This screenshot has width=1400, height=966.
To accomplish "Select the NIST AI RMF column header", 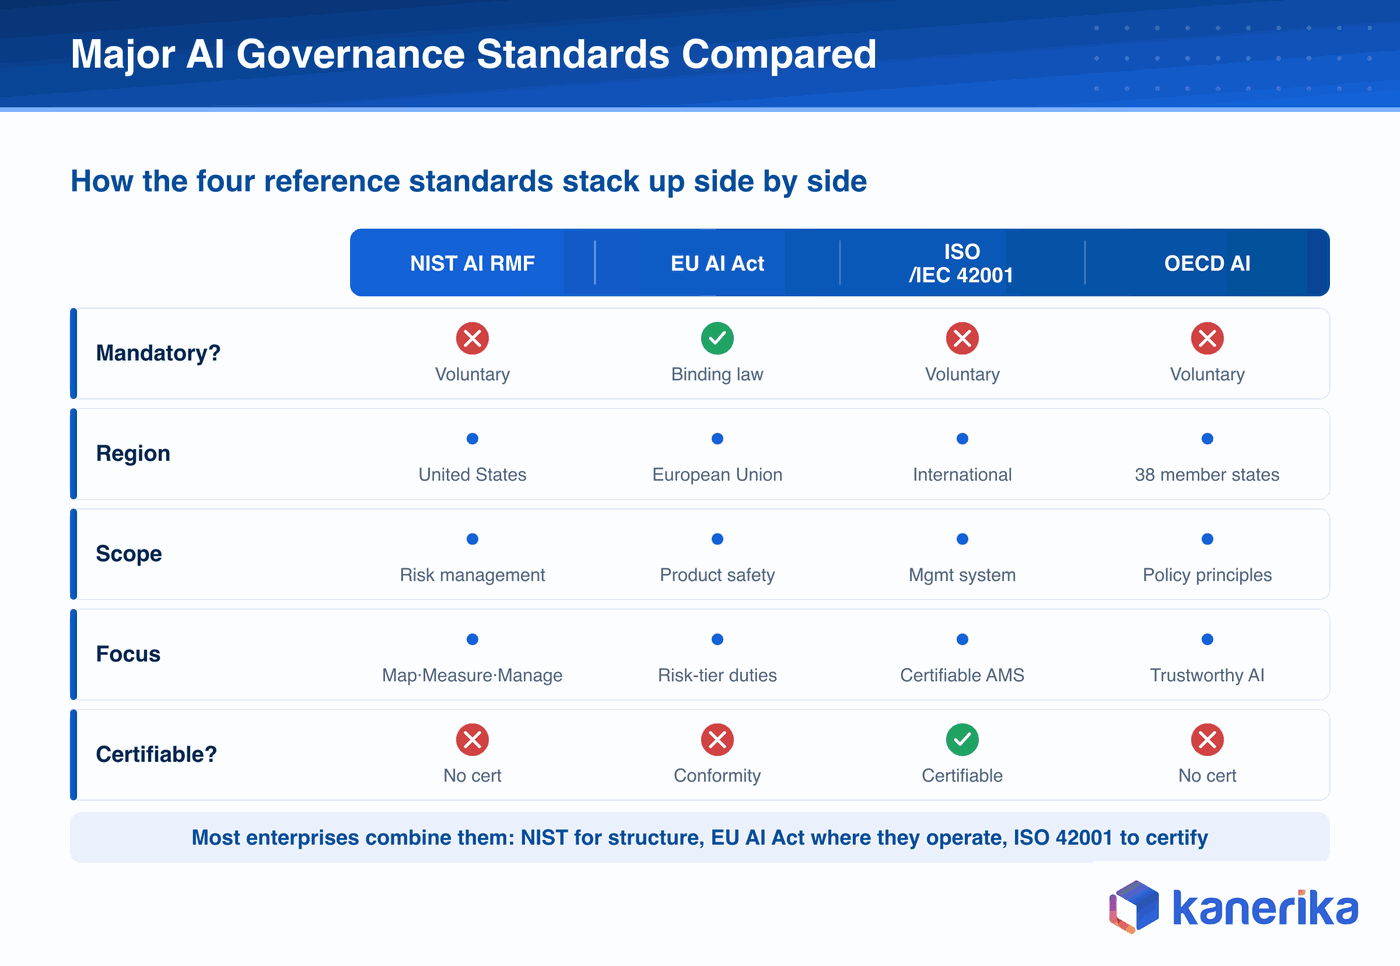I will pyautogui.click(x=472, y=263).
